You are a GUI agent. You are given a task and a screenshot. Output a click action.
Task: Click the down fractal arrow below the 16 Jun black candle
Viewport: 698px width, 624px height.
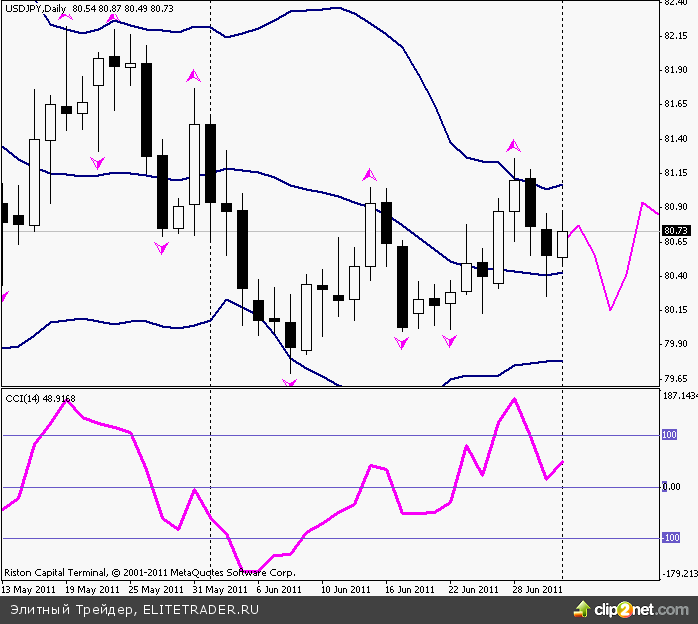click(x=402, y=343)
